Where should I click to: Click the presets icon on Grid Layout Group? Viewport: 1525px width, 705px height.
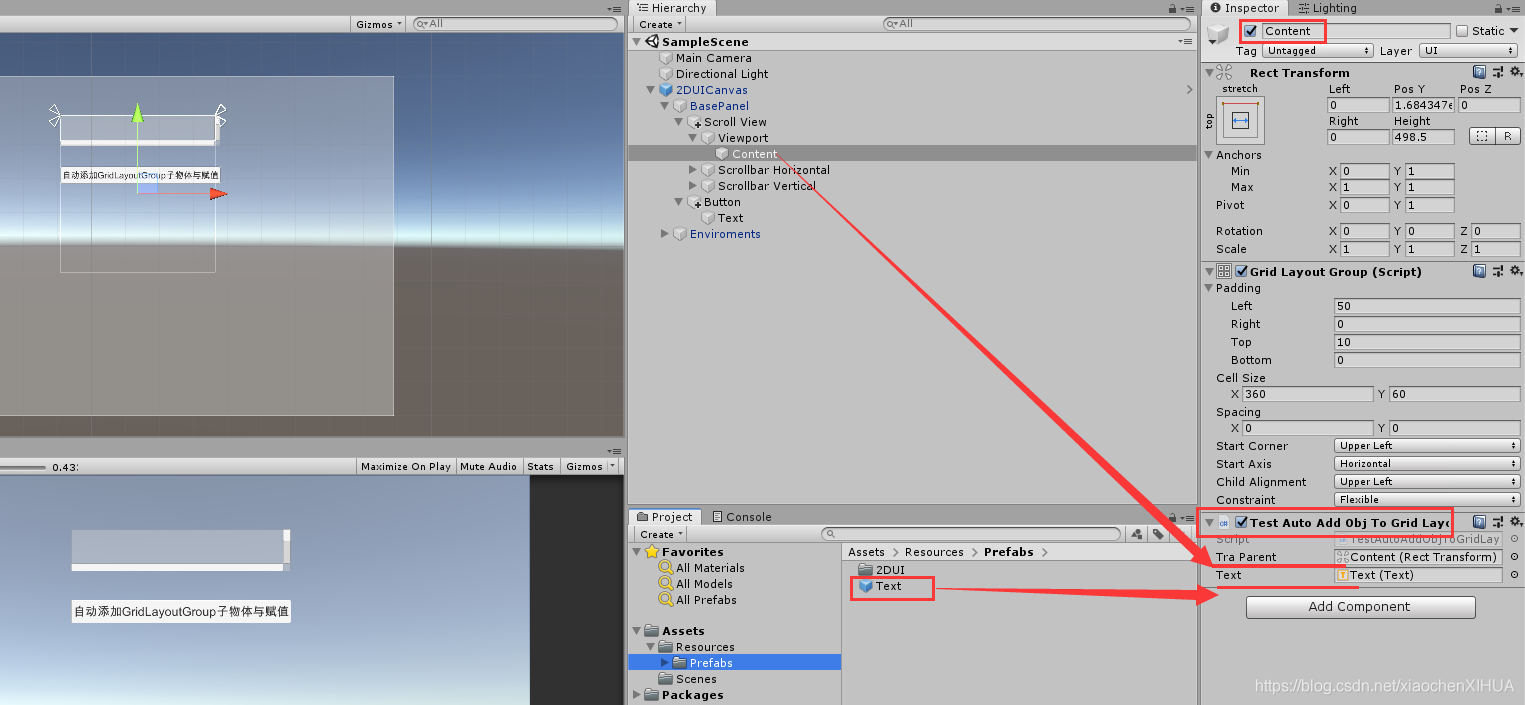[x=1498, y=270]
